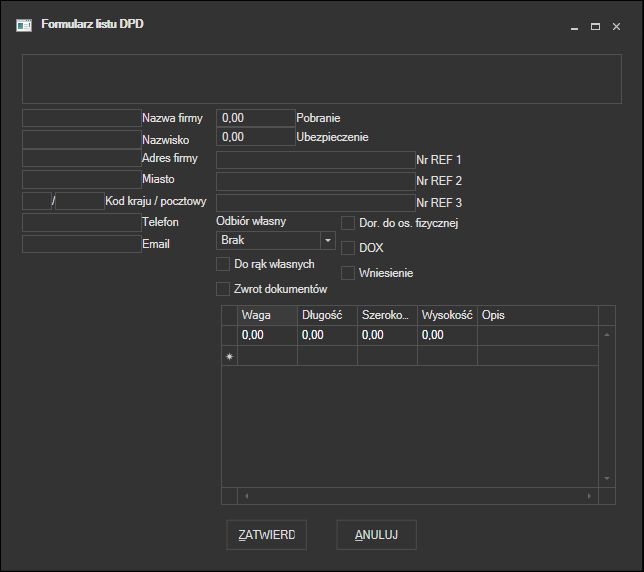Viewport: 644px width, 572px height.
Task: Click the Długość cell value 0,00
Action: point(327,335)
